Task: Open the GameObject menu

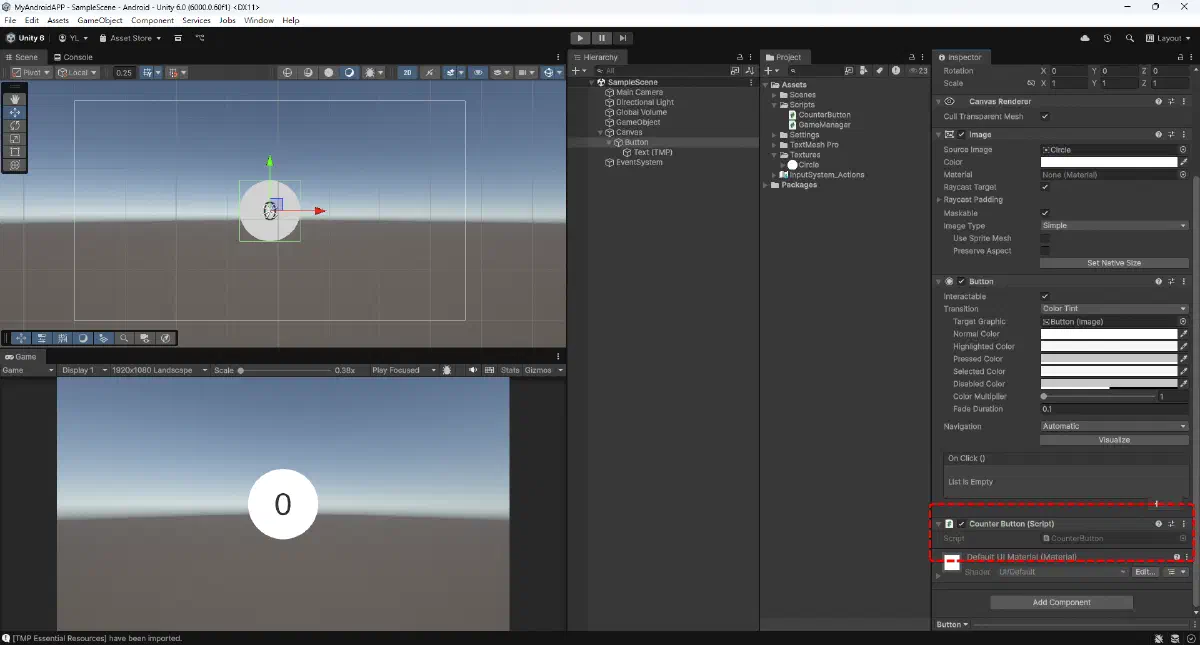Action: (x=99, y=20)
